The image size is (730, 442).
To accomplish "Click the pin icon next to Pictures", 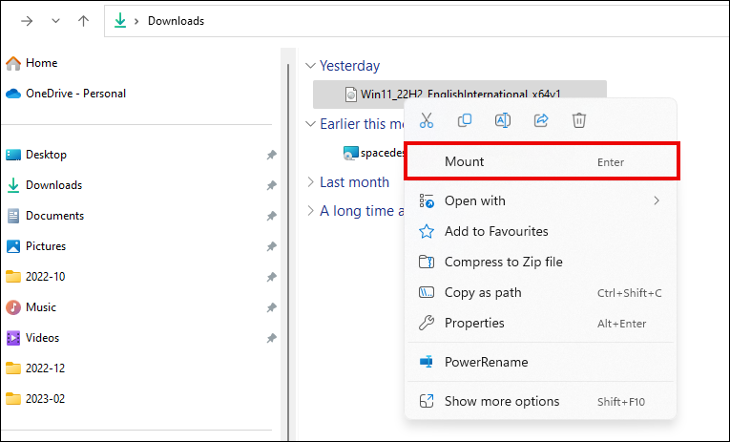I will coord(271,246).
